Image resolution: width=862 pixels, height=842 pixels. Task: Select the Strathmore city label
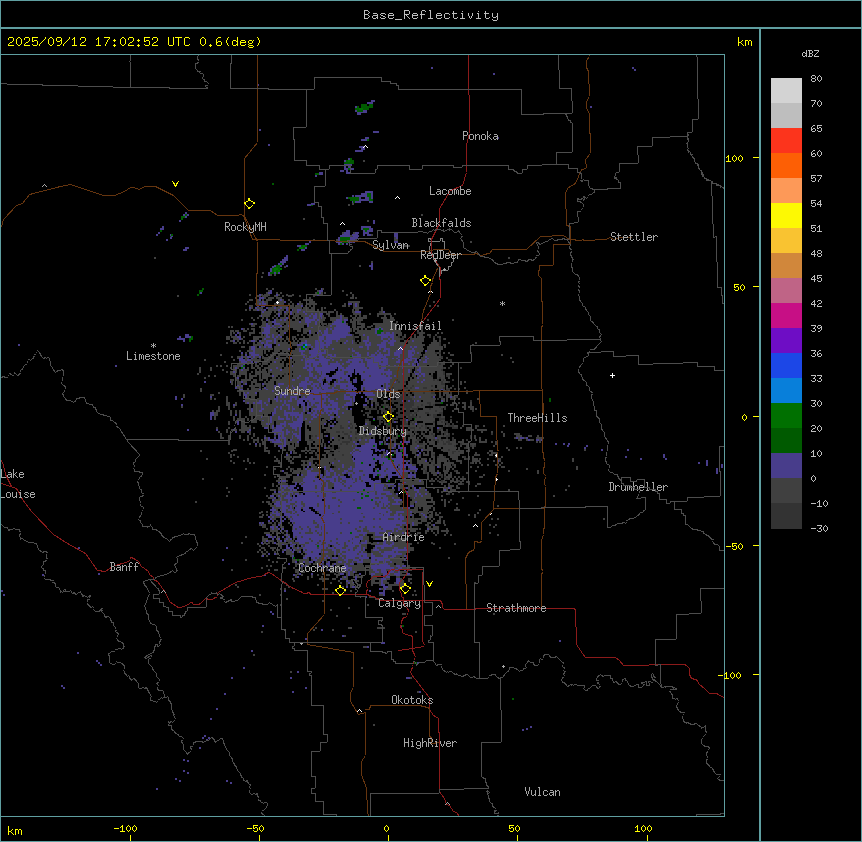point(516,608)
